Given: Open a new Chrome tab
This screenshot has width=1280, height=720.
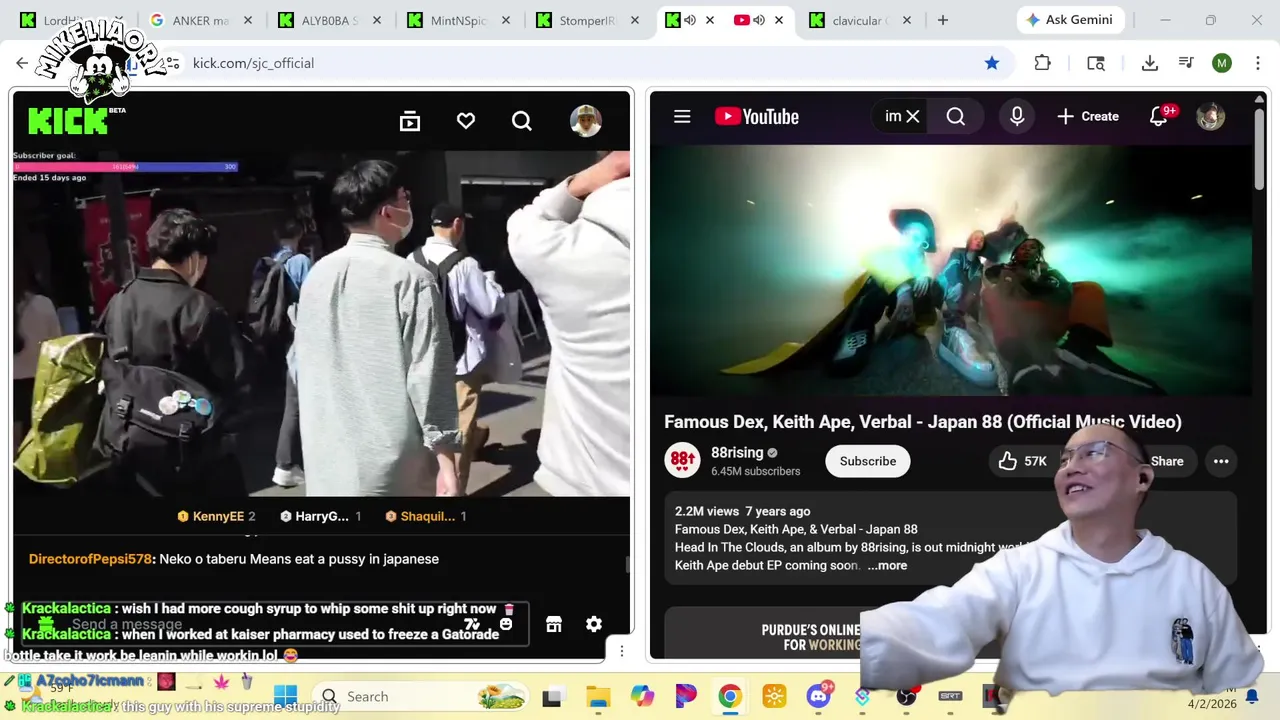Looking at the screenshot, I should [943, 20].
